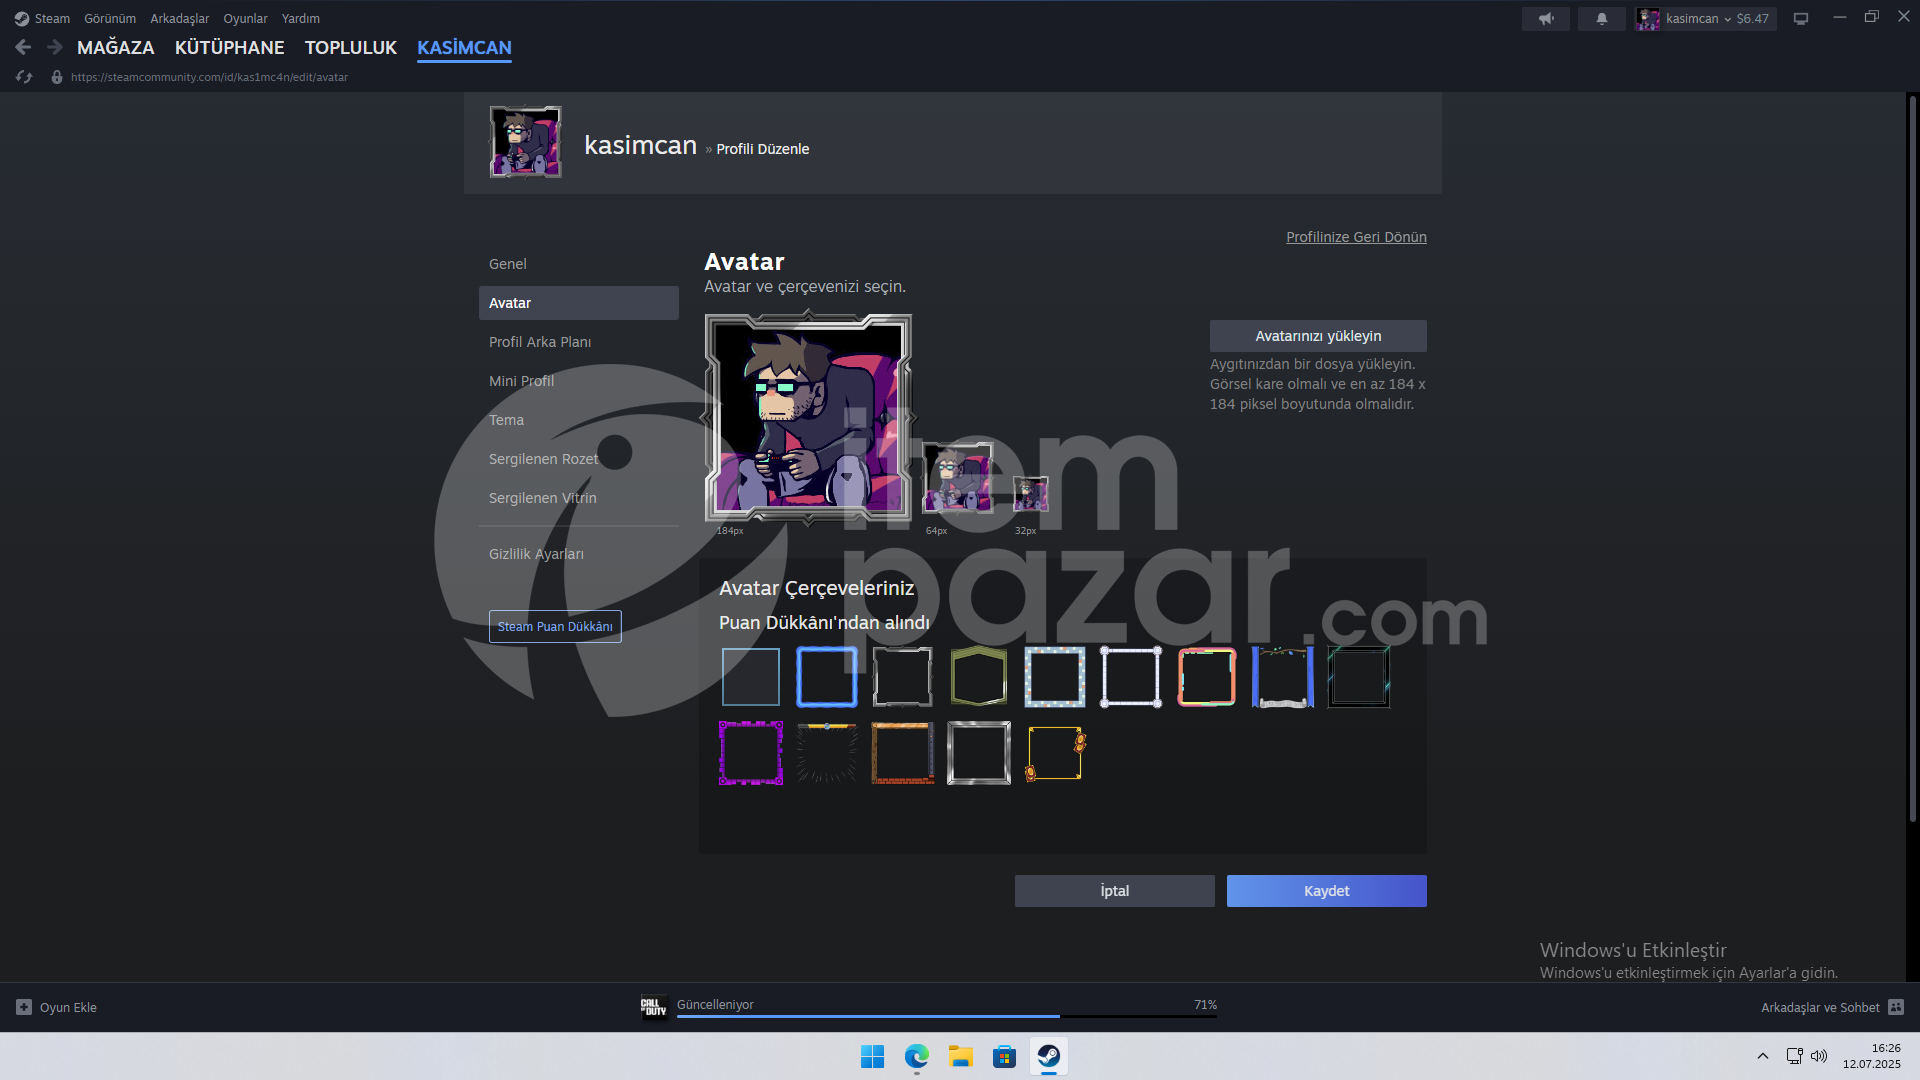The image size is (1920, 1080).
Task: Click the Steam taskbar icon
Action: click(x=1048, y=1056)
